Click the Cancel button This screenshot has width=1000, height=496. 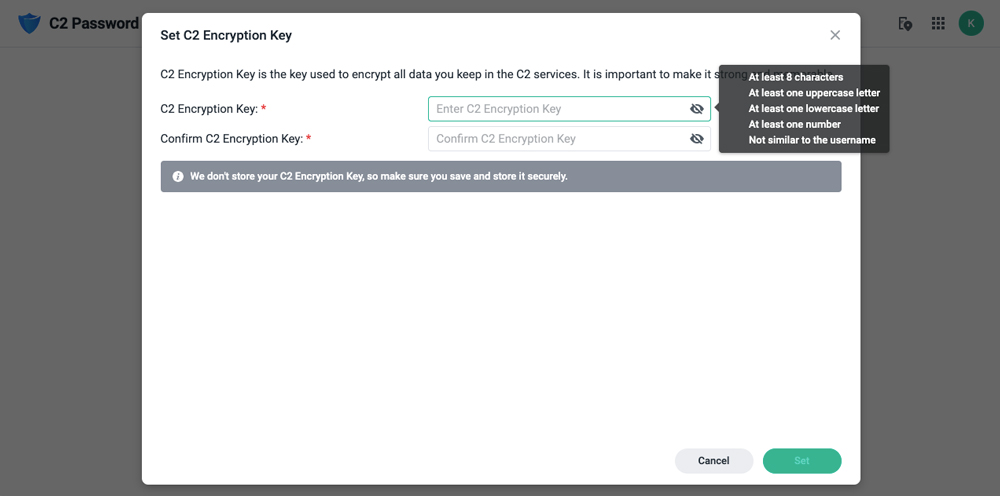click(x=714, y=460)
